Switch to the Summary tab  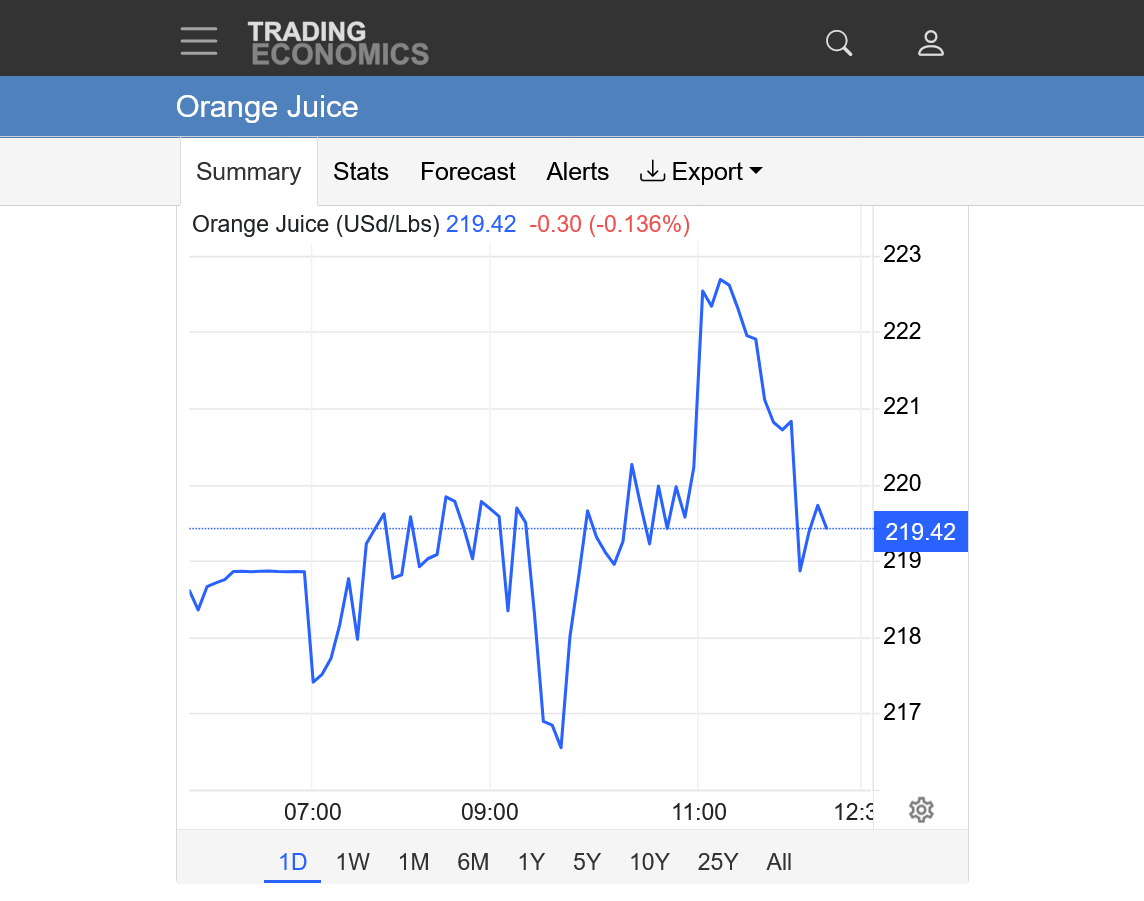248,172
